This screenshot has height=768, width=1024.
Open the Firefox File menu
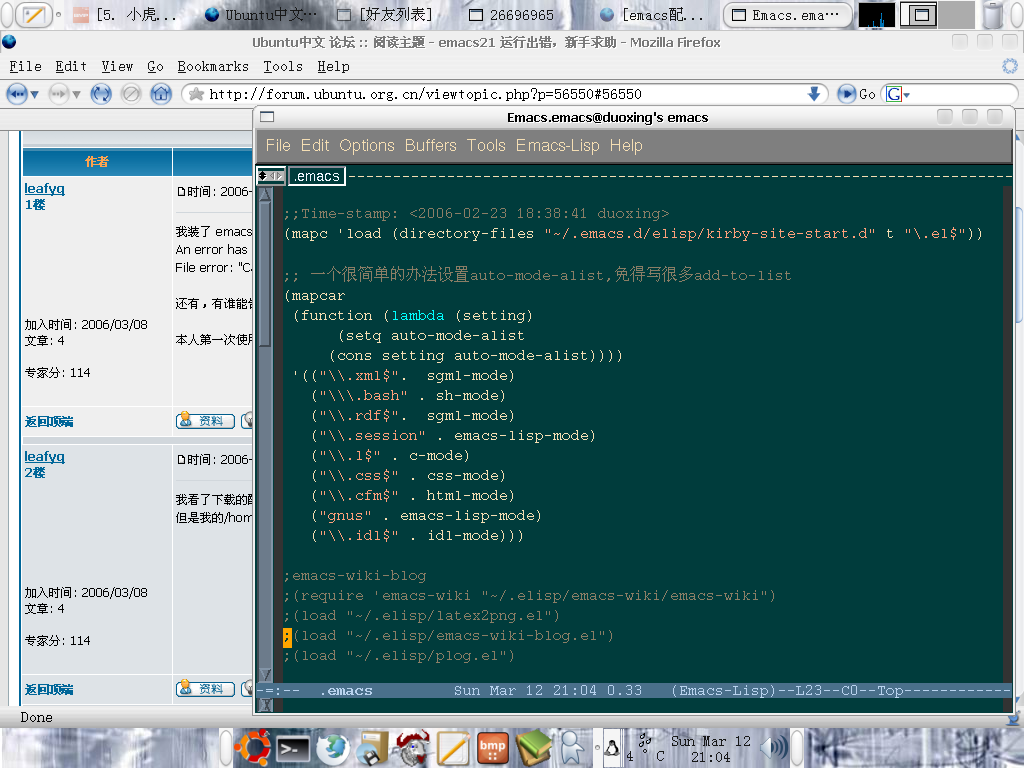pyautogui.click(x=25, y=66)
